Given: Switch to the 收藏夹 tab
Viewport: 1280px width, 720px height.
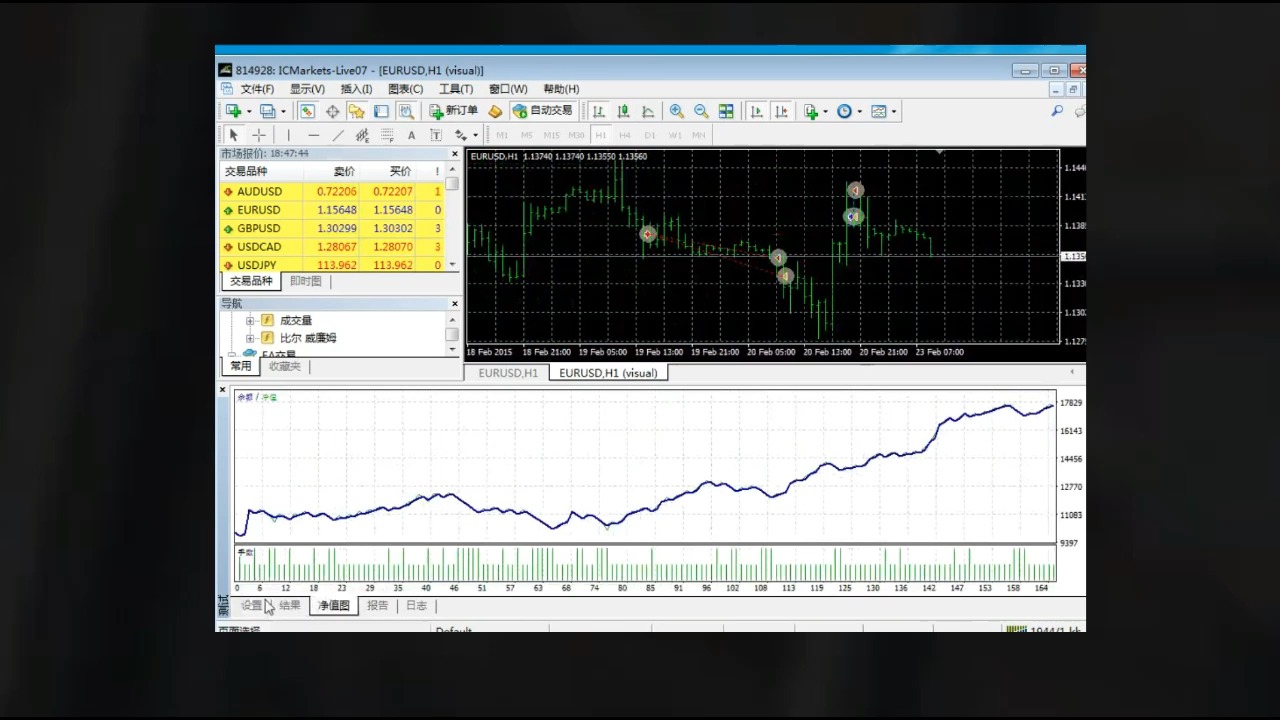Looking at the screenshot, I should click(x=285, y=366).
